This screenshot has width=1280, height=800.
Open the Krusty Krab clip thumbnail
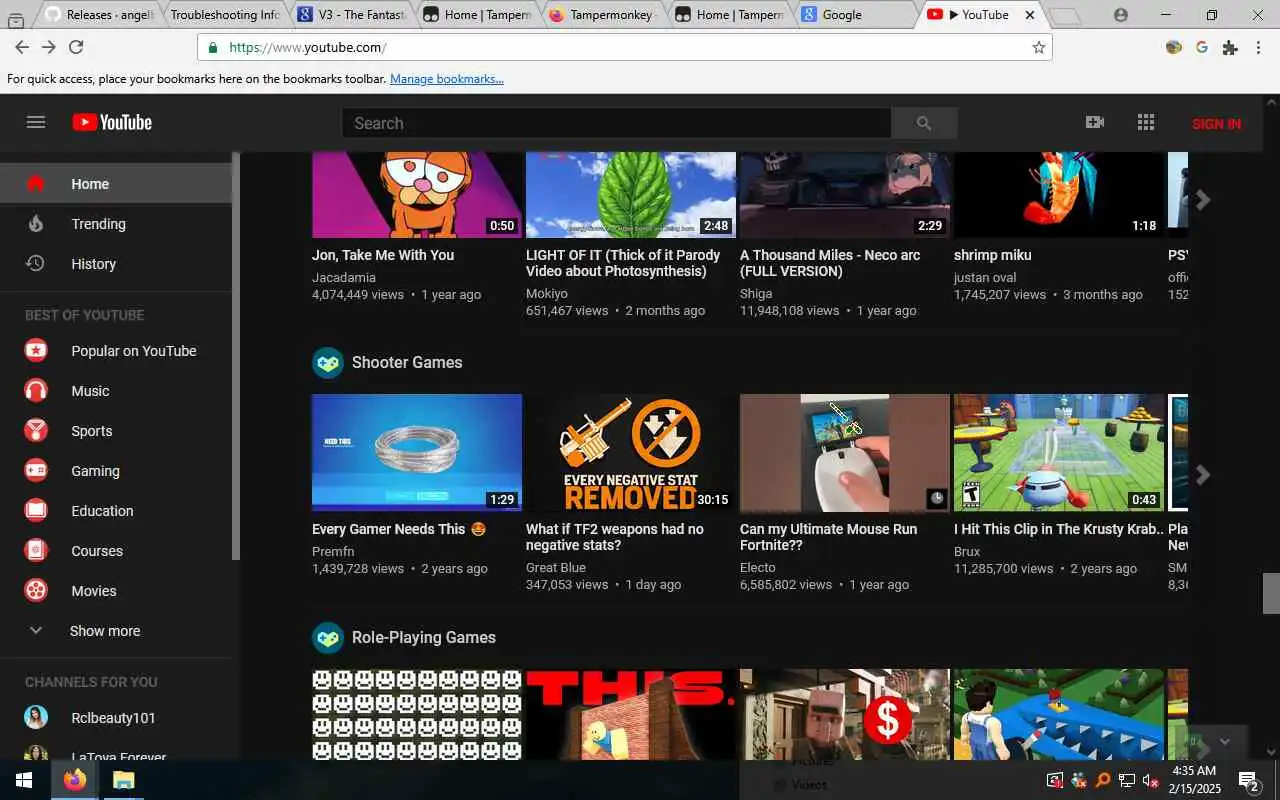1059,452
